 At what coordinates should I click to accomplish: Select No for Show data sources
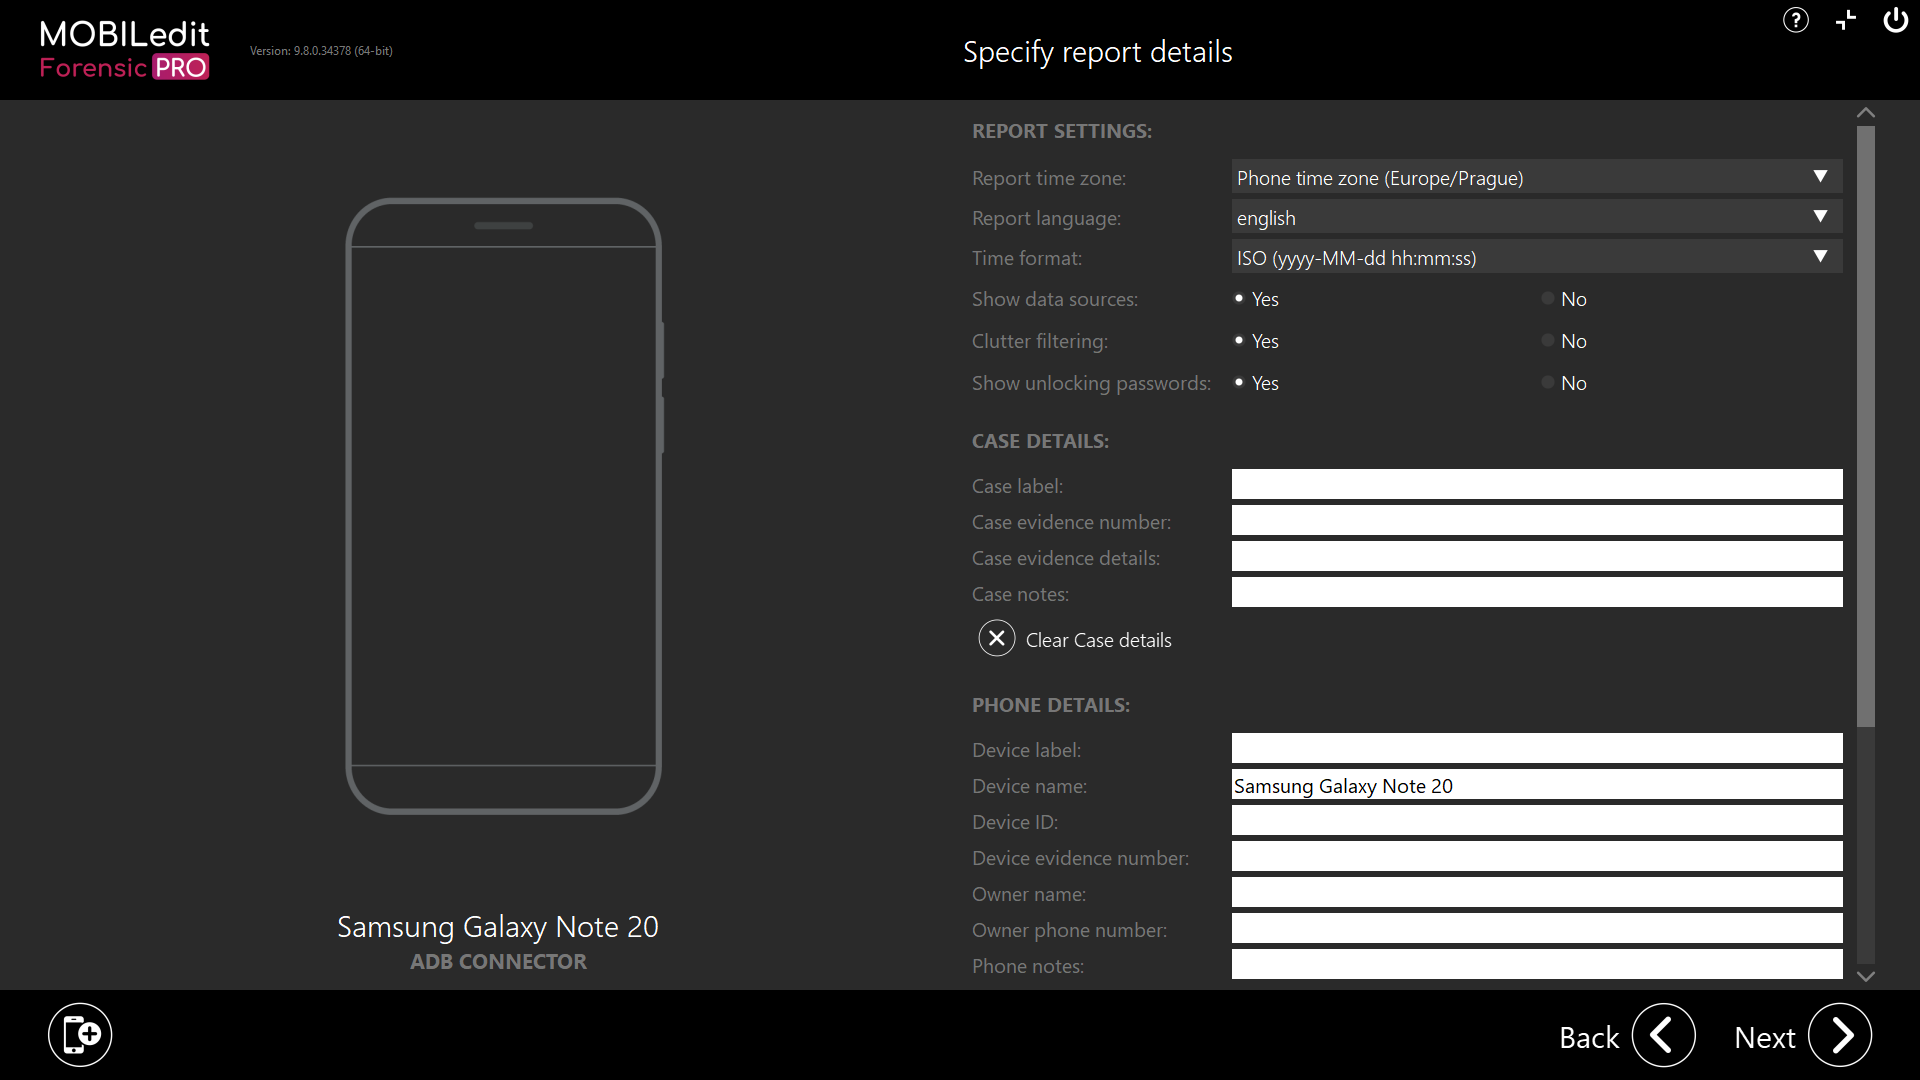pyautogui.click(x=1548, y=298)
